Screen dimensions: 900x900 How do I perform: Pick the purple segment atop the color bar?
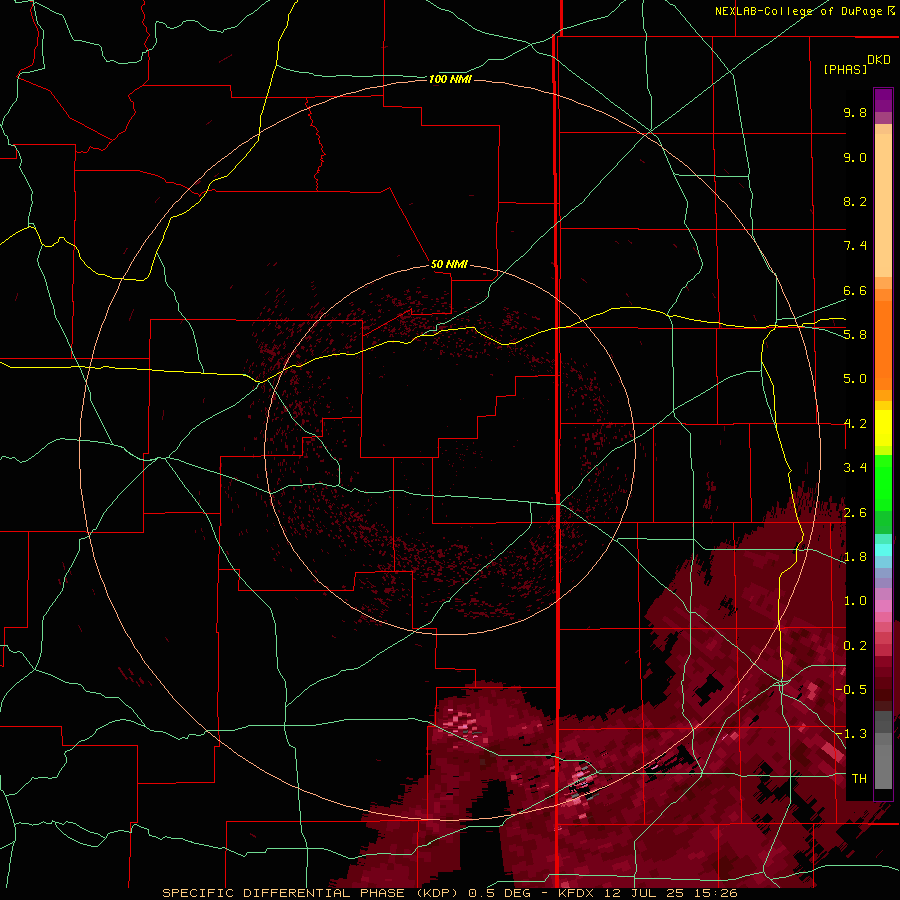[x=883, y=101]
